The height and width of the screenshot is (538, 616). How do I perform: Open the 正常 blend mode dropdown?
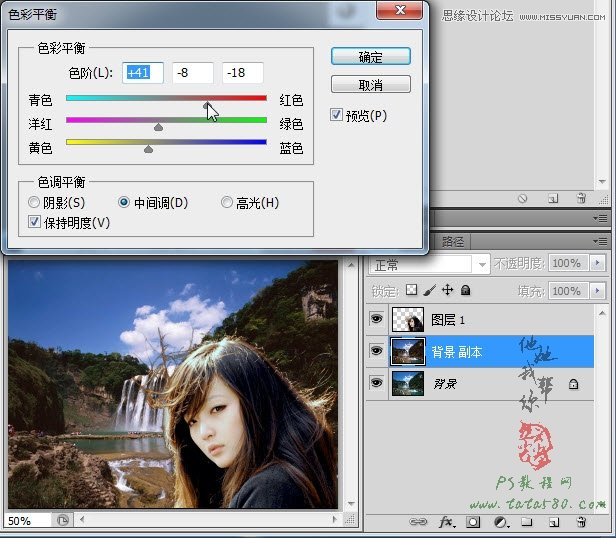[x=429, y=264]
